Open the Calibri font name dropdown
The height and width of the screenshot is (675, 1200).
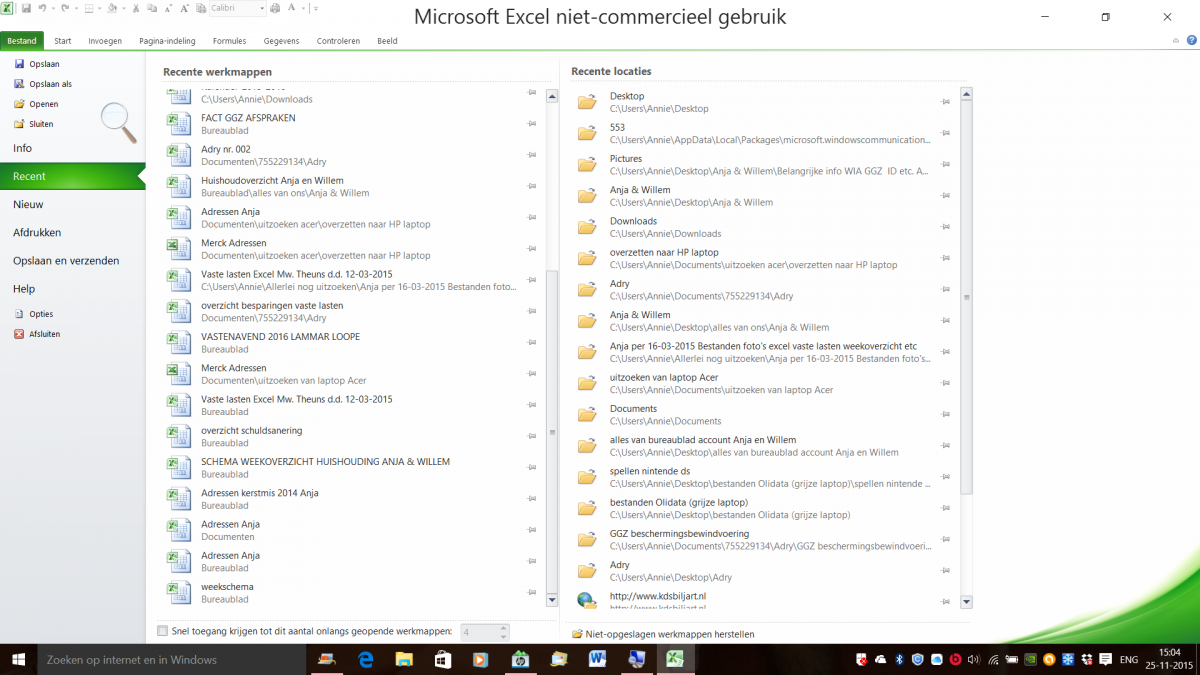262,8
